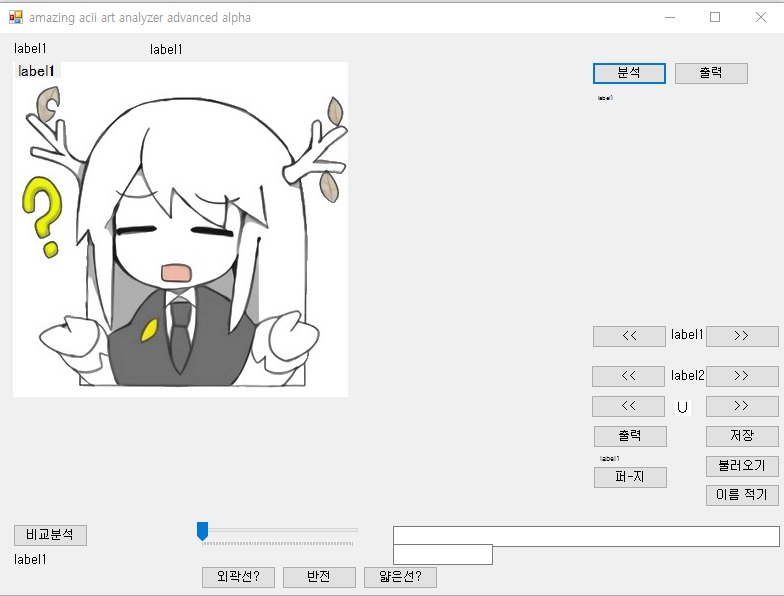This screenshot has width=784, height=596.
Task: Click the 이름 적기 button
Action: tap(742, 495)
